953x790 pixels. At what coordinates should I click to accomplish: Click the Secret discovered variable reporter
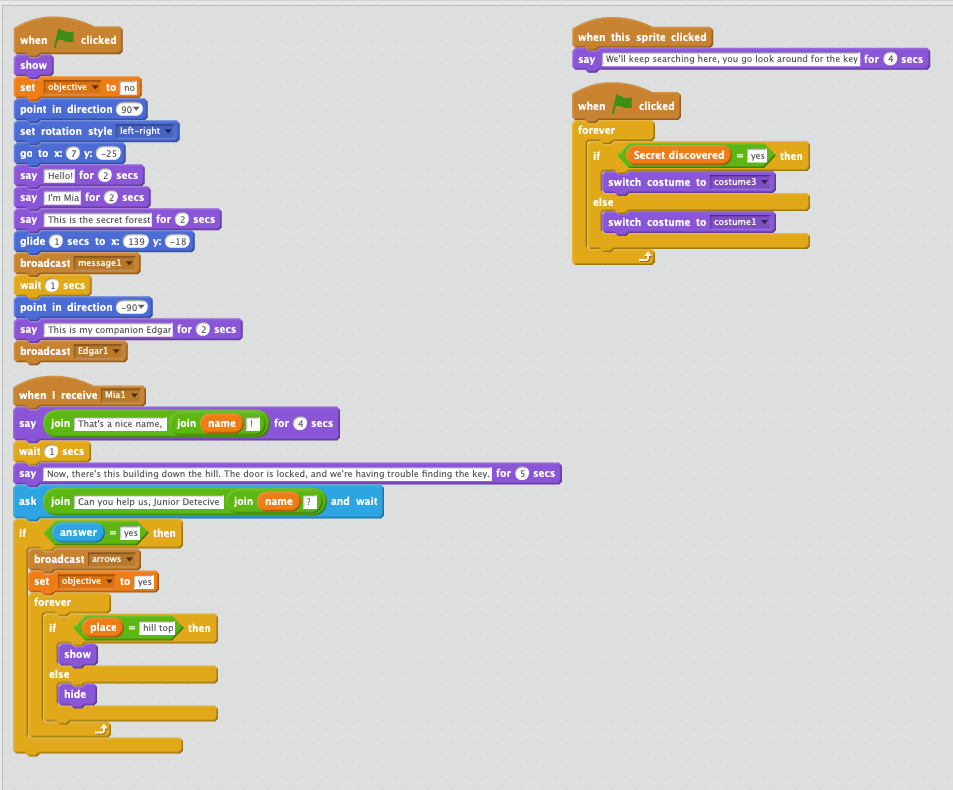coord(680,155)
